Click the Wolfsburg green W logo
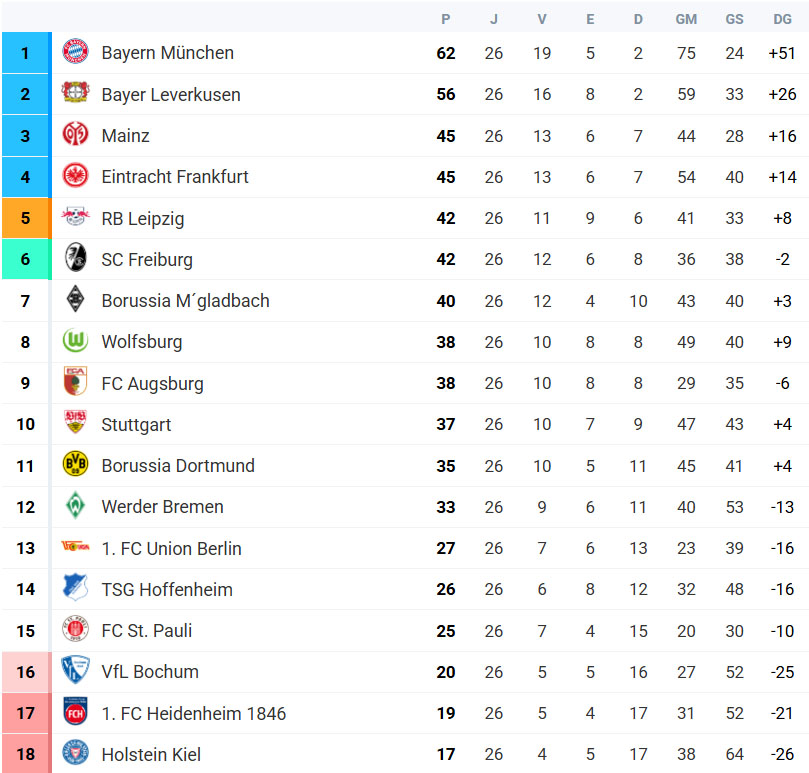This screenshot has height=773, width=809. (x=75, y=341)
